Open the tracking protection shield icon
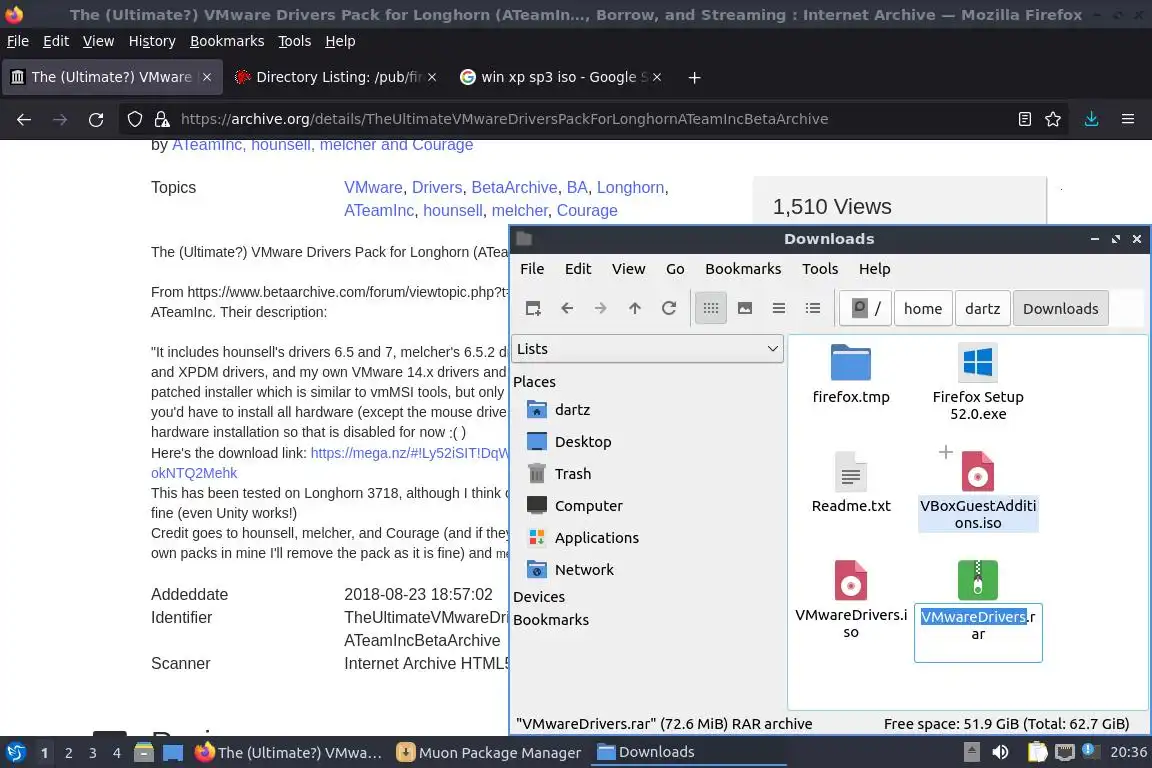The width and height of the screenshot is (1152, 768). click(x=134, y=119)
